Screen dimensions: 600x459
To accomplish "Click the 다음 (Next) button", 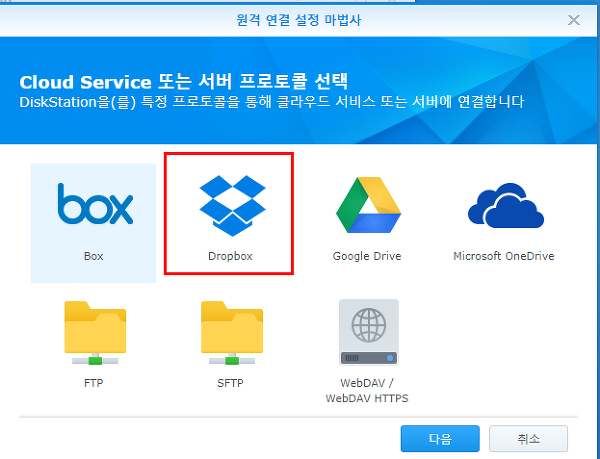I will [x=440, y=438].
